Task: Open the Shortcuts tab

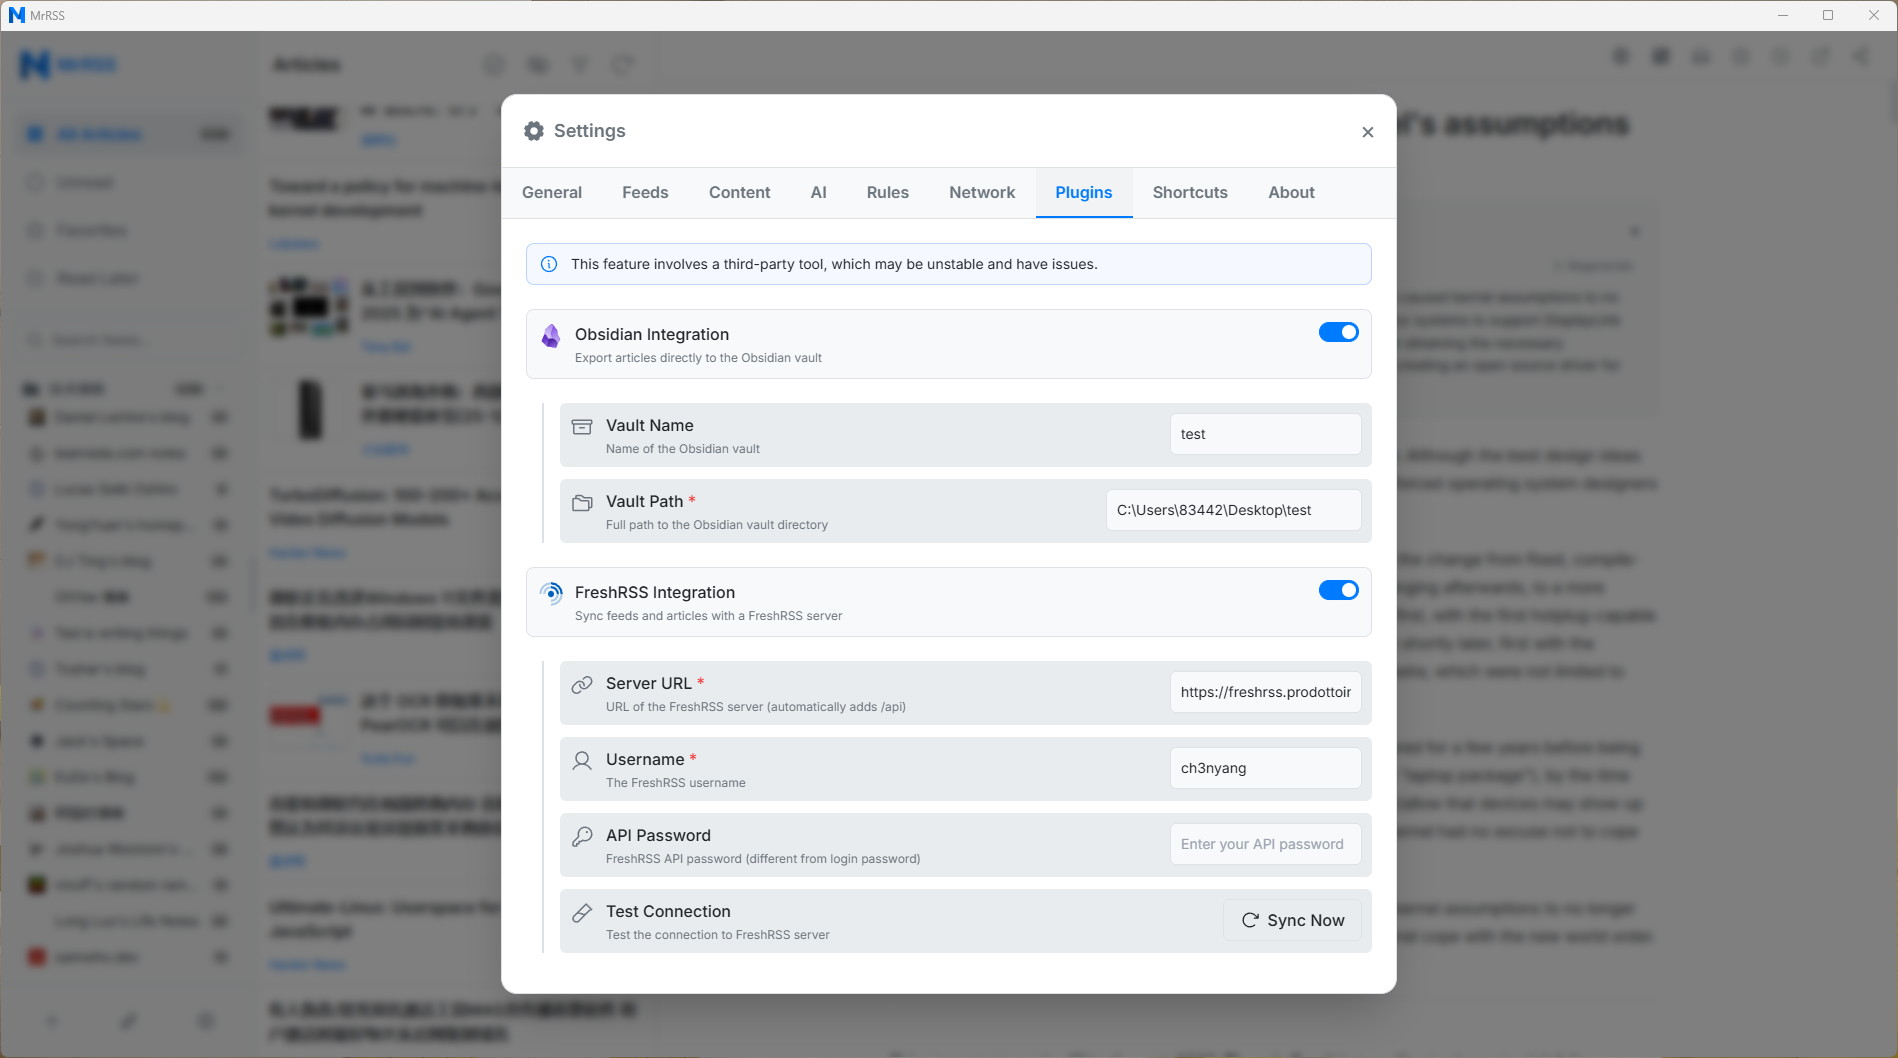Action: 1189,192
